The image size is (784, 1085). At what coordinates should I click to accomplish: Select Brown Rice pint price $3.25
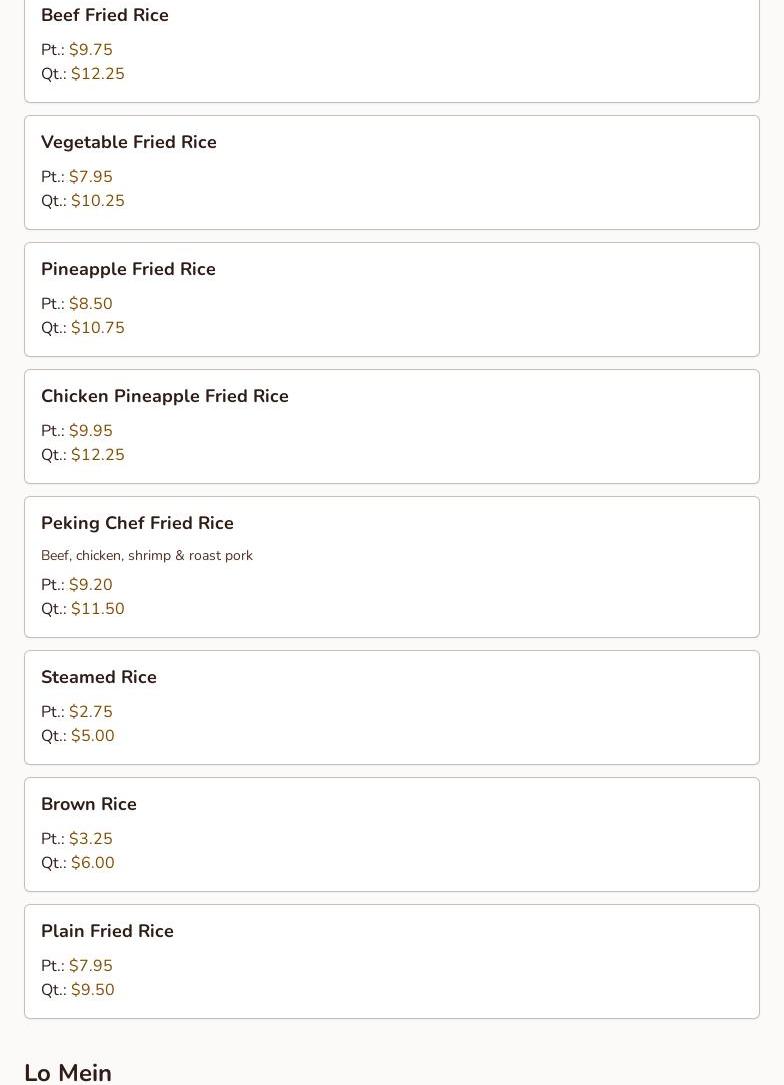pyautogui.click(x=90, y=839)
